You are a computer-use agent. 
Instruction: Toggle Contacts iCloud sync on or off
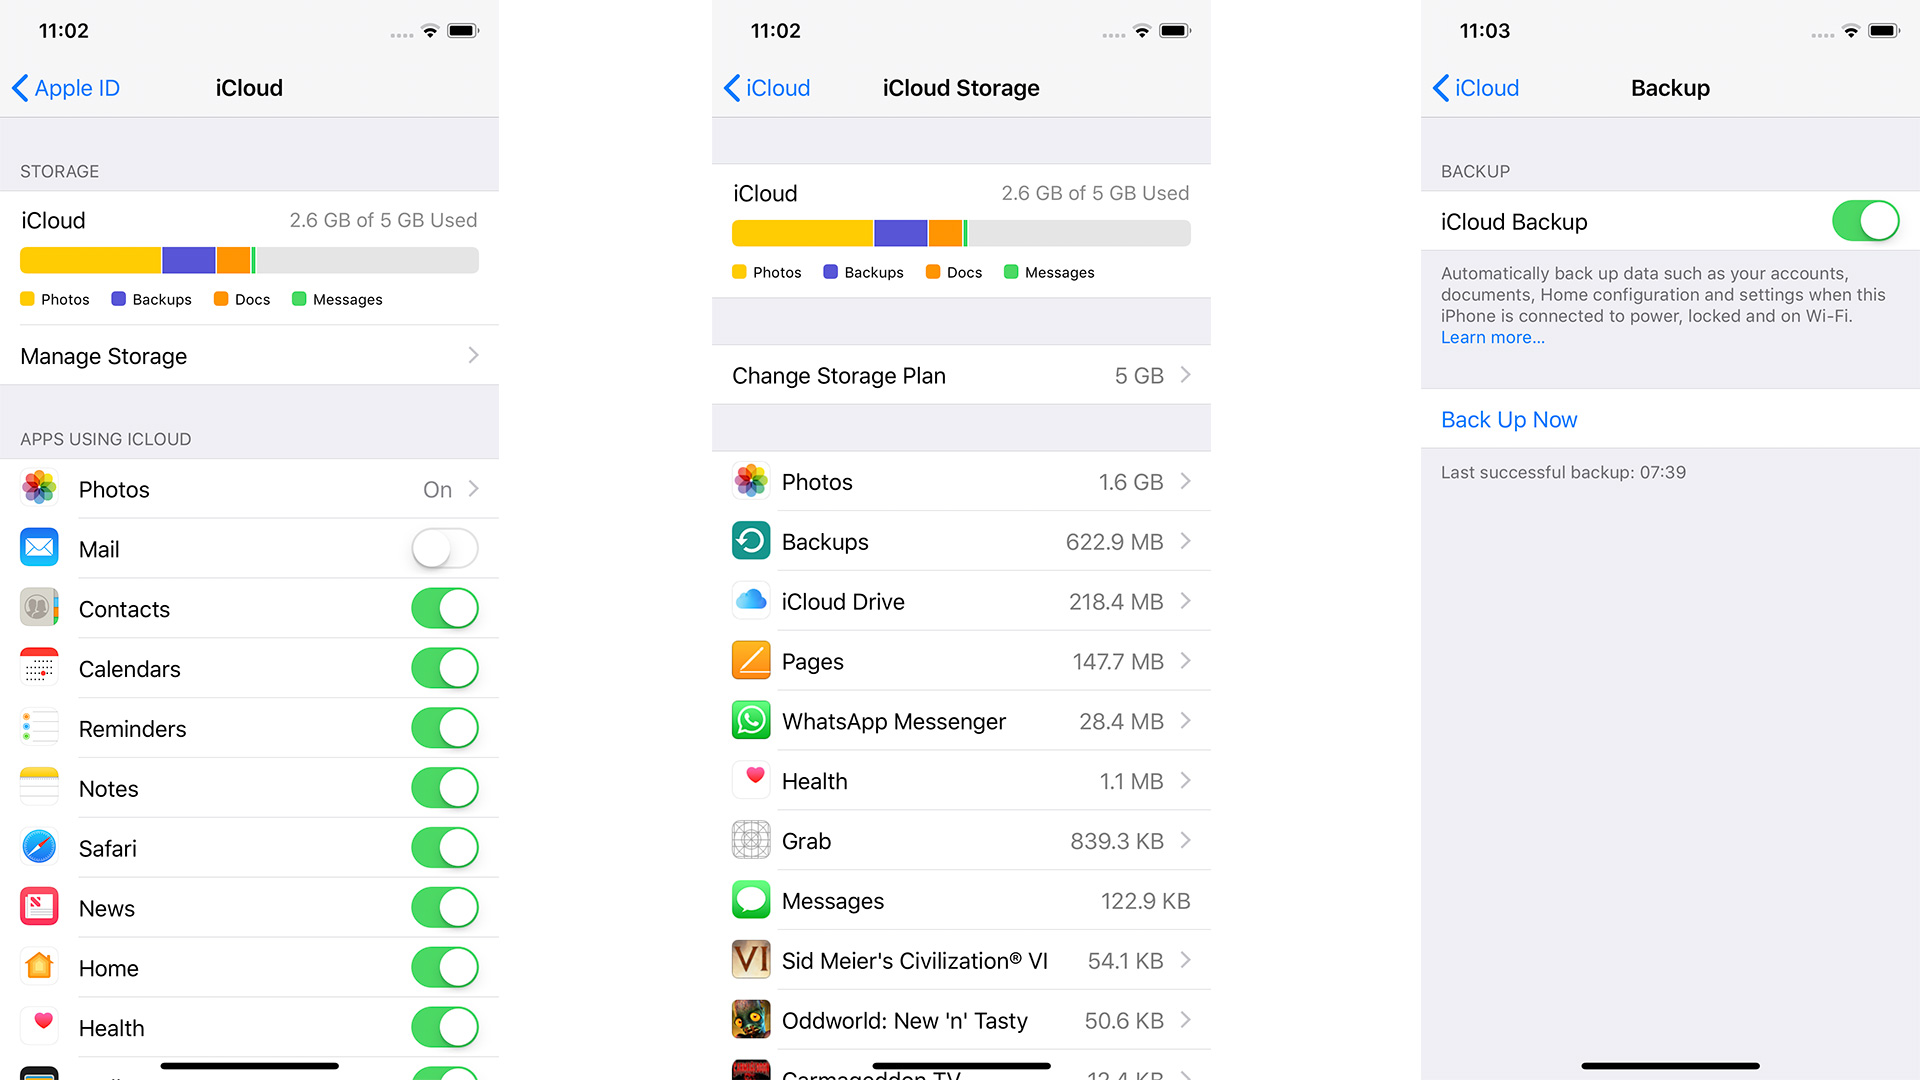(x=444, y=607)
